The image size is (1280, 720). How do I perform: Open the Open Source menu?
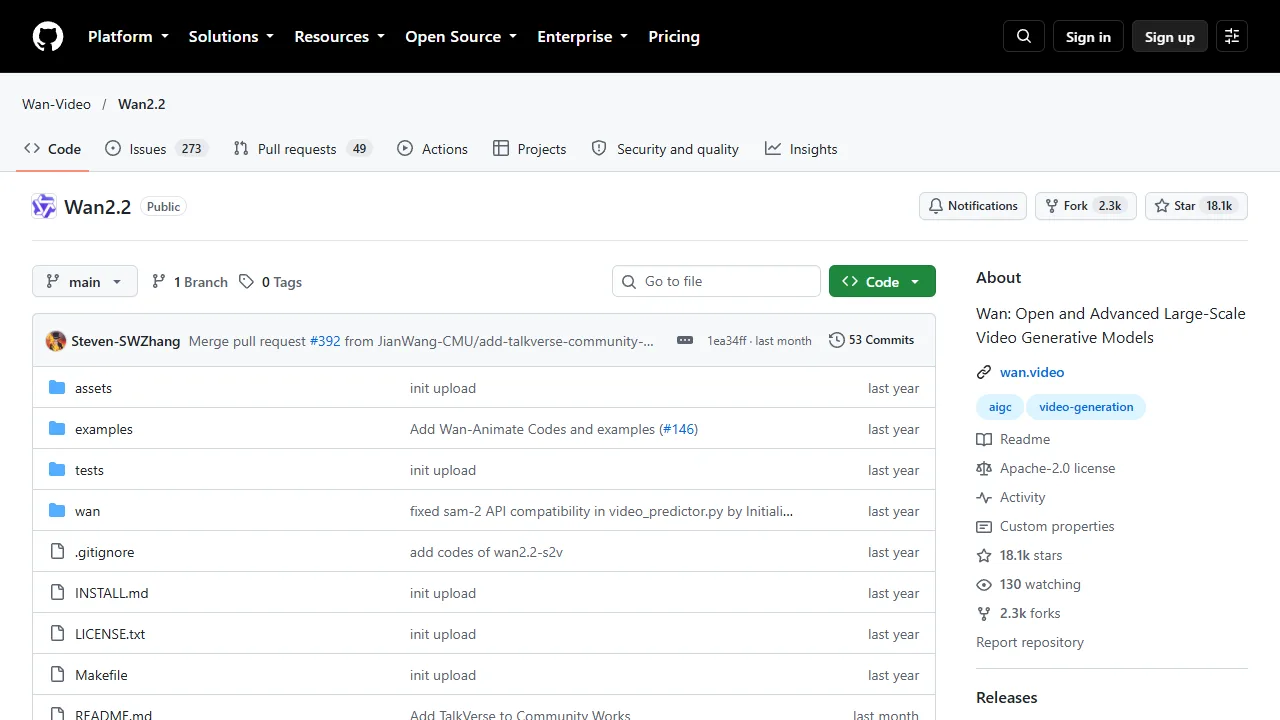point(461,37)
